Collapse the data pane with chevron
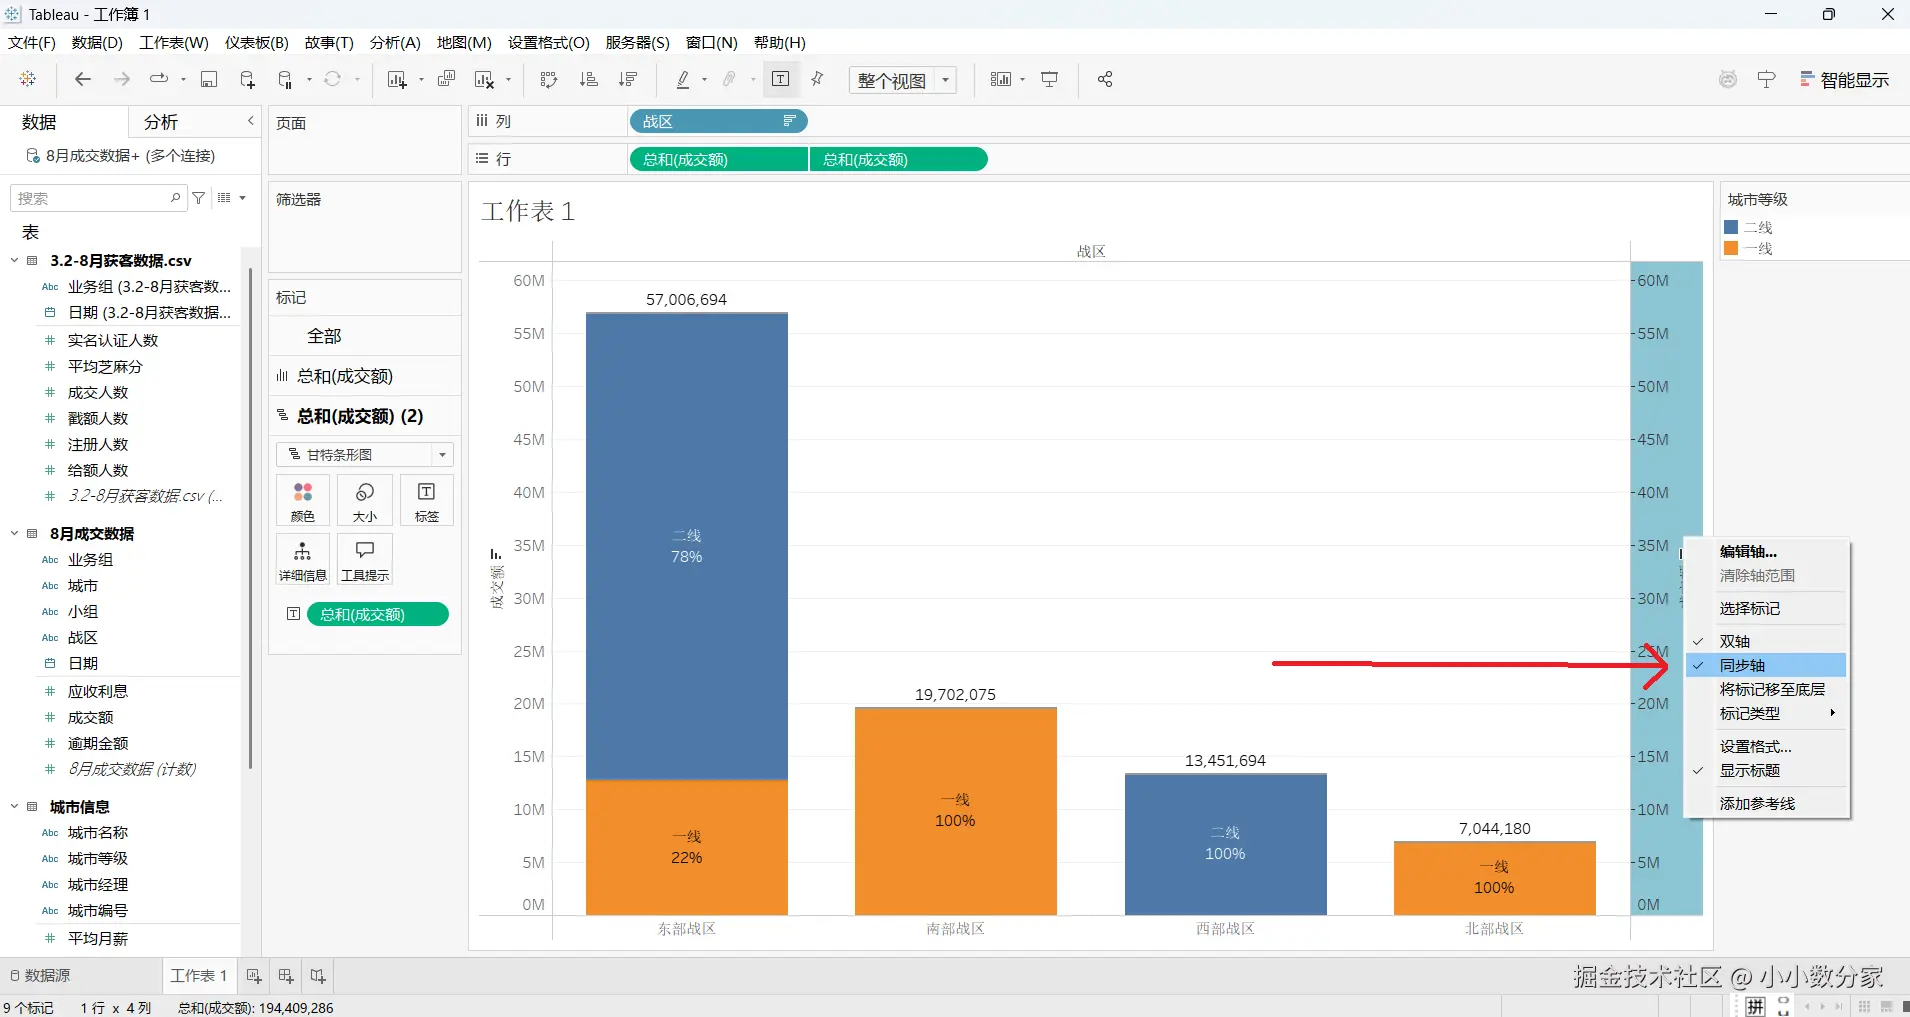Image resolution: width=1910 pixels, height=1017 pixels. pyautogui.click(x=251, y=121)
